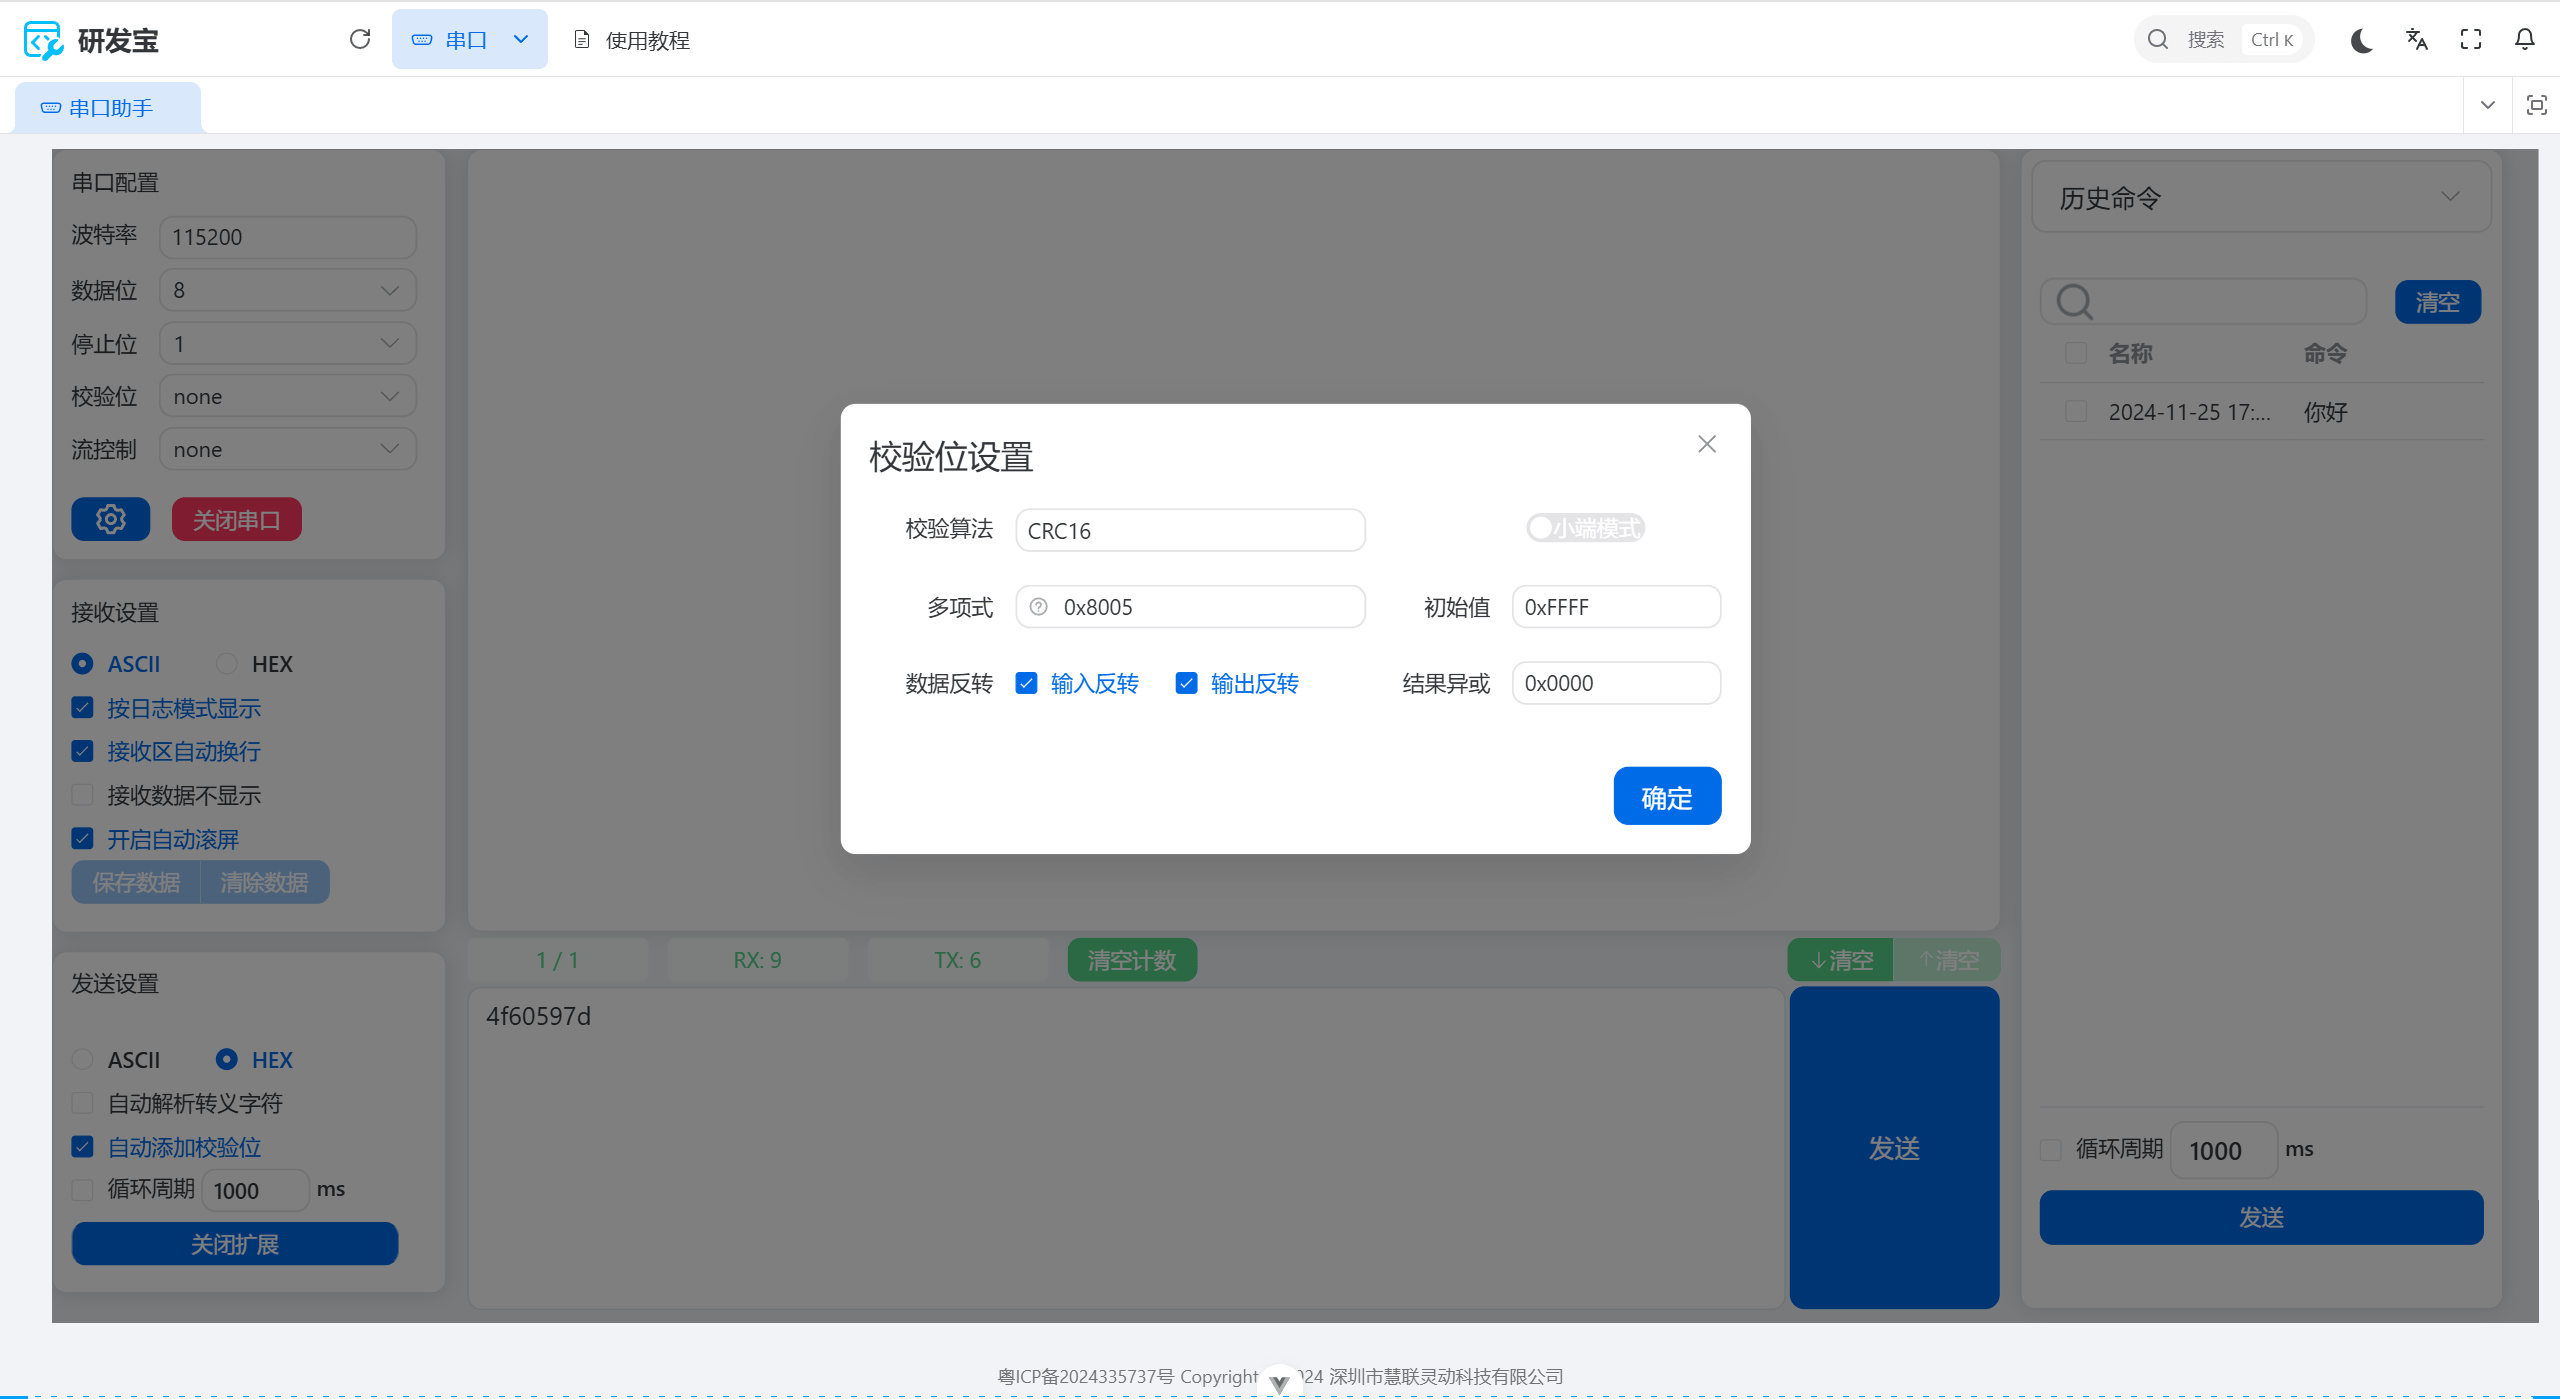This screenshot has width=2560, height=1399.
Task: Click the tab content maximize icon
Action: click(x=2537, y=105)
